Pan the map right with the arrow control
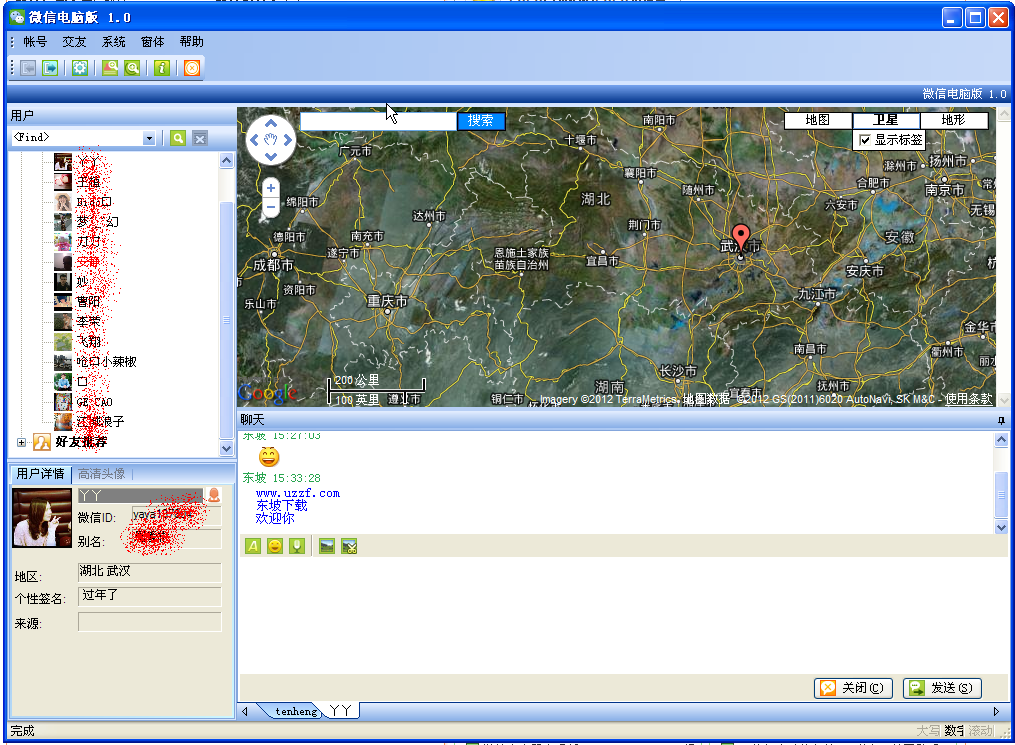Screen dimensions: 1015x745 (287, 140)
